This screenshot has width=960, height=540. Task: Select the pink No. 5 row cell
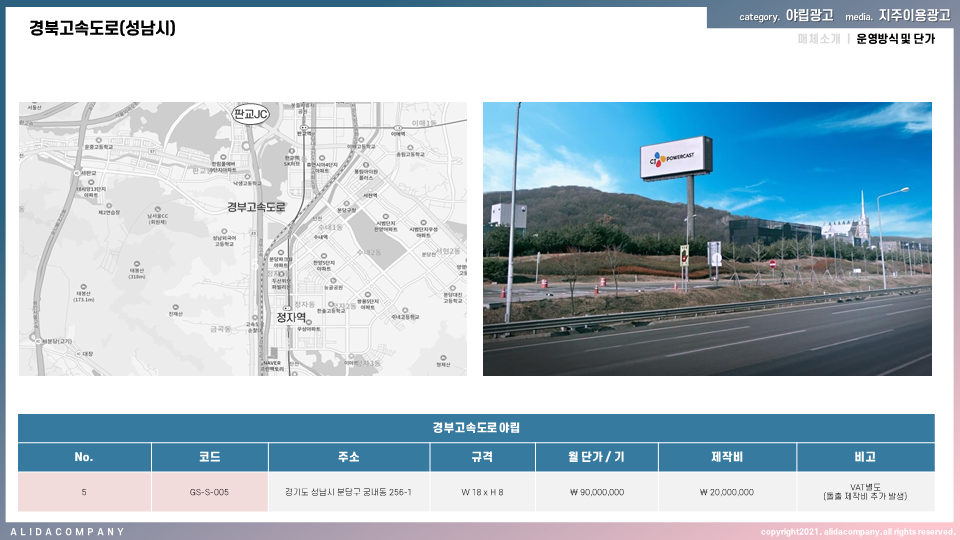pos(84,492)
